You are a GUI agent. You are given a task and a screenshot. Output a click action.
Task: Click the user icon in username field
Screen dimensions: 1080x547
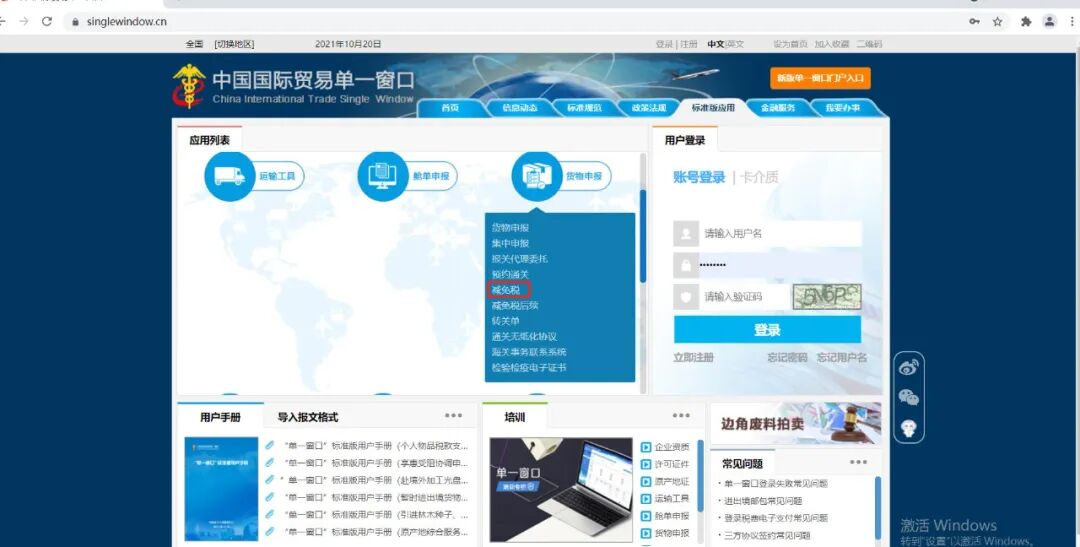(686, 234)
